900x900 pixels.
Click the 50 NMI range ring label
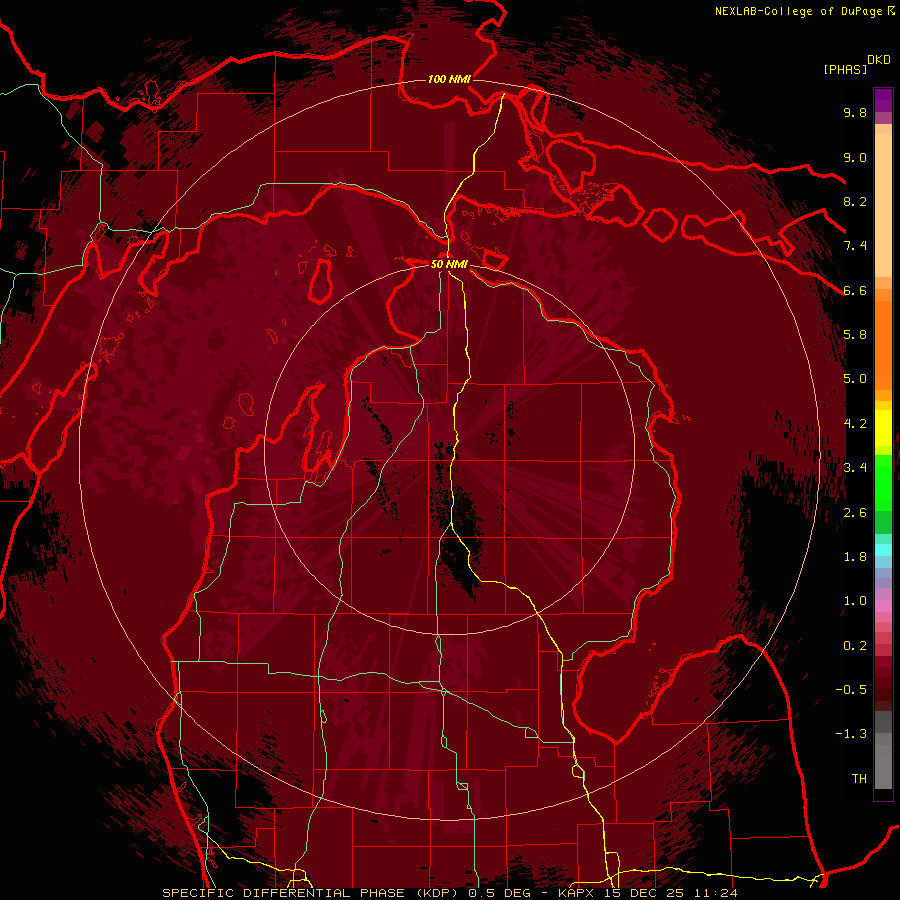point(449,264)
